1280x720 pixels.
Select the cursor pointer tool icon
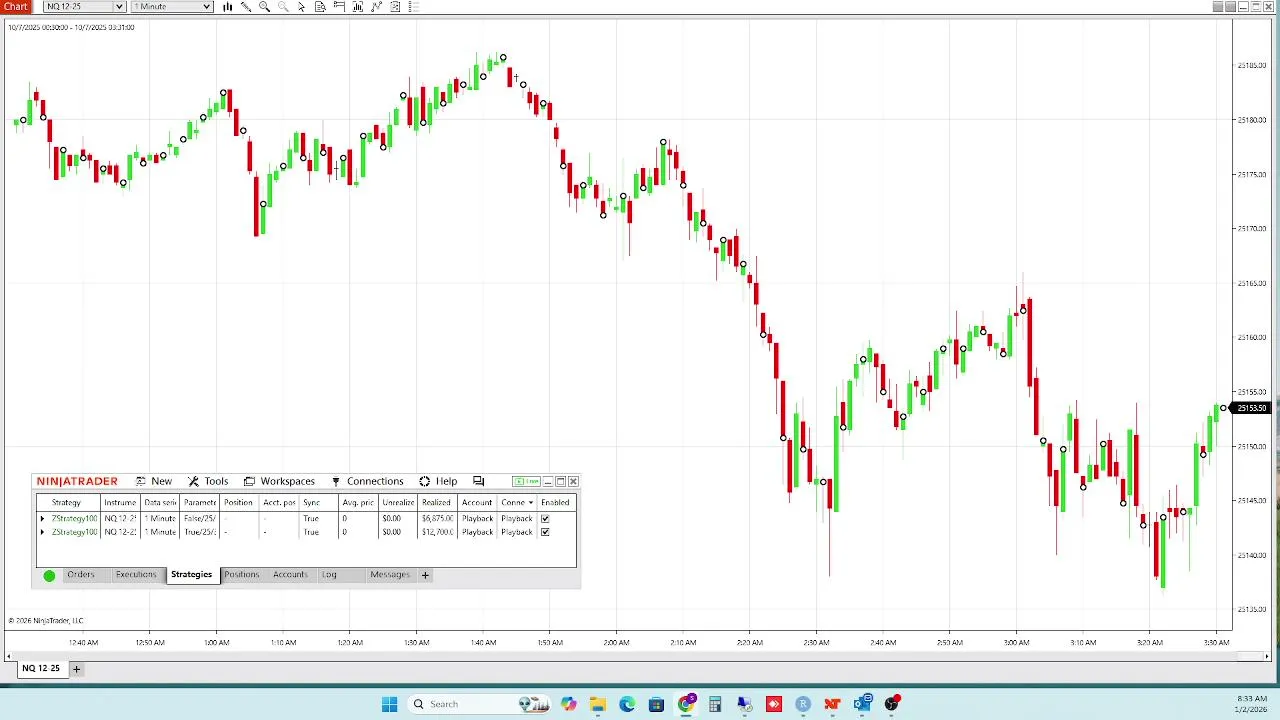tap(302, 7)
